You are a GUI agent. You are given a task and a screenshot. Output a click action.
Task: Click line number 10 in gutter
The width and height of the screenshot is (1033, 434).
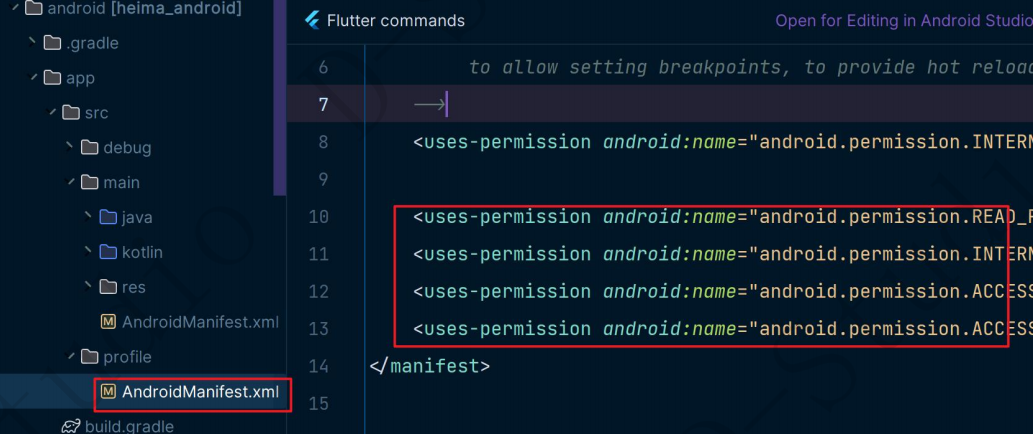pyautogui.click(x=319, y=217)
